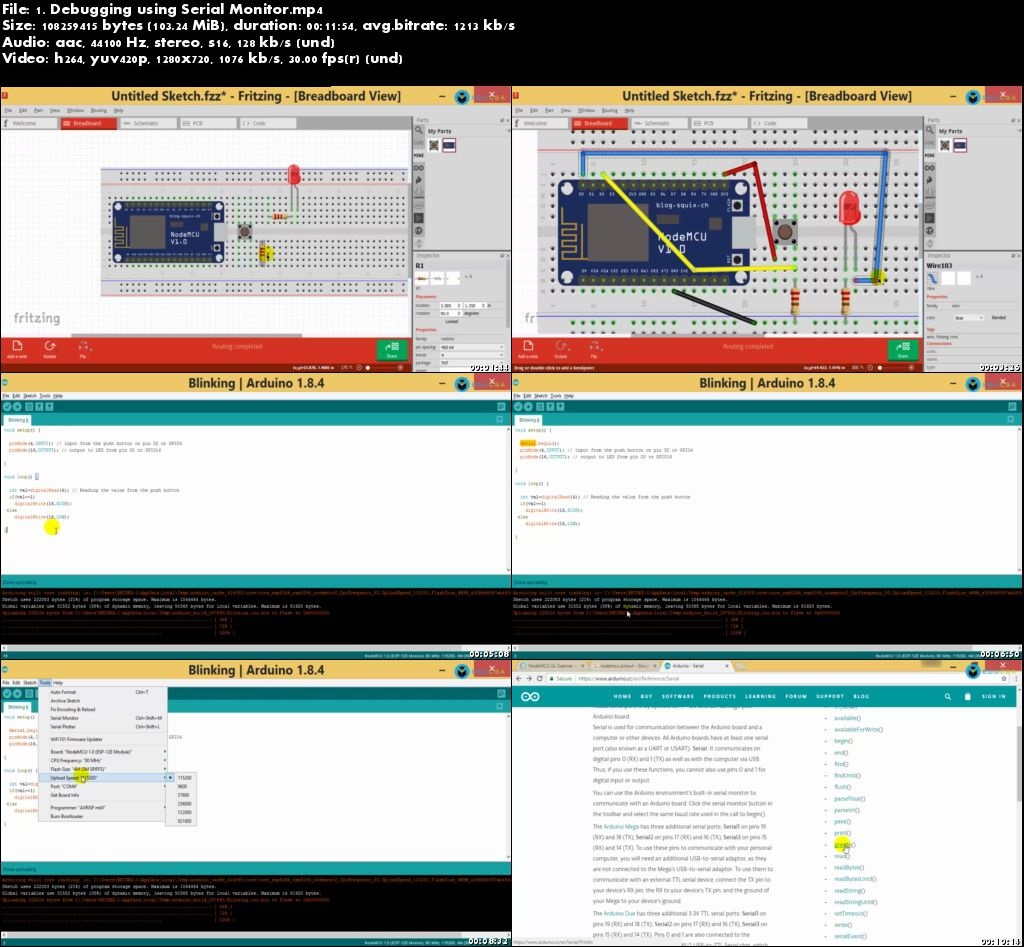
Task: Click the Verify icon in middle-right Arduino frame
Action: [518, 406]
